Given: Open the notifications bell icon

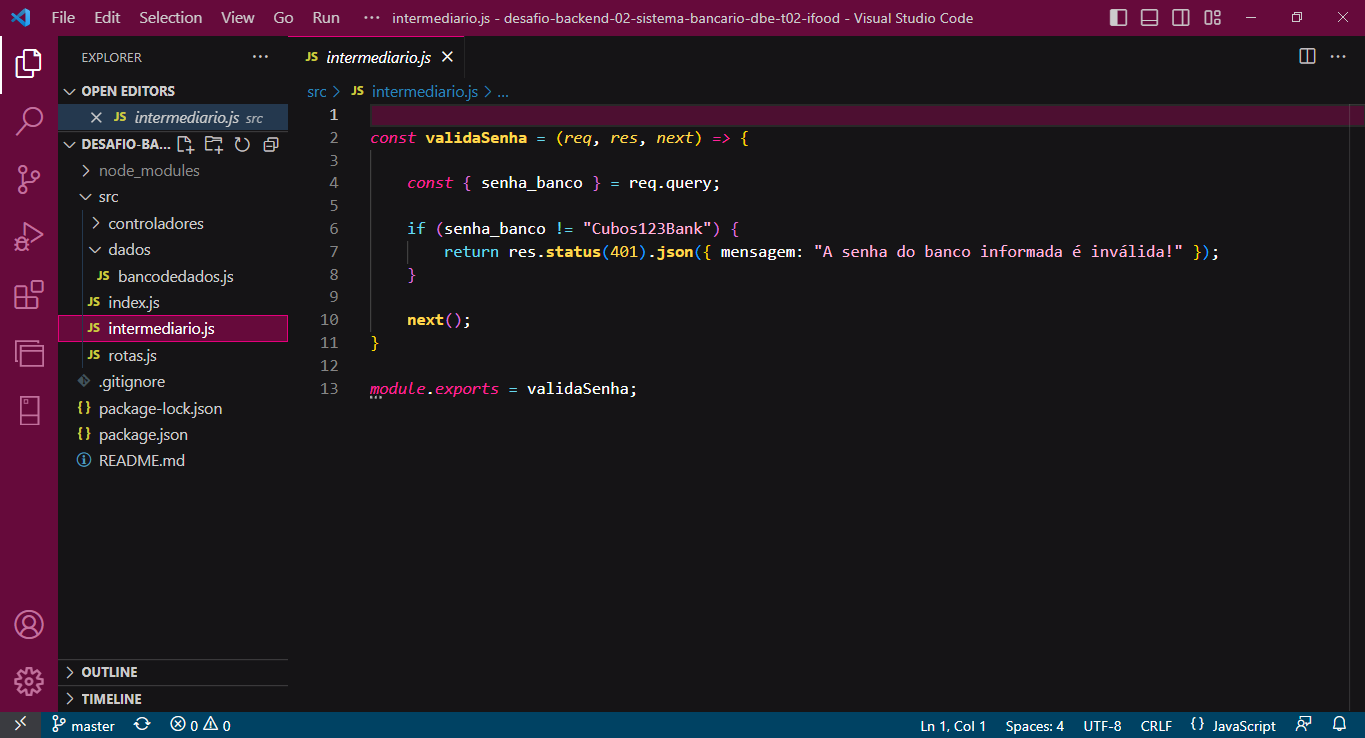Looking at the screenshot, I should coord(1339,724).
